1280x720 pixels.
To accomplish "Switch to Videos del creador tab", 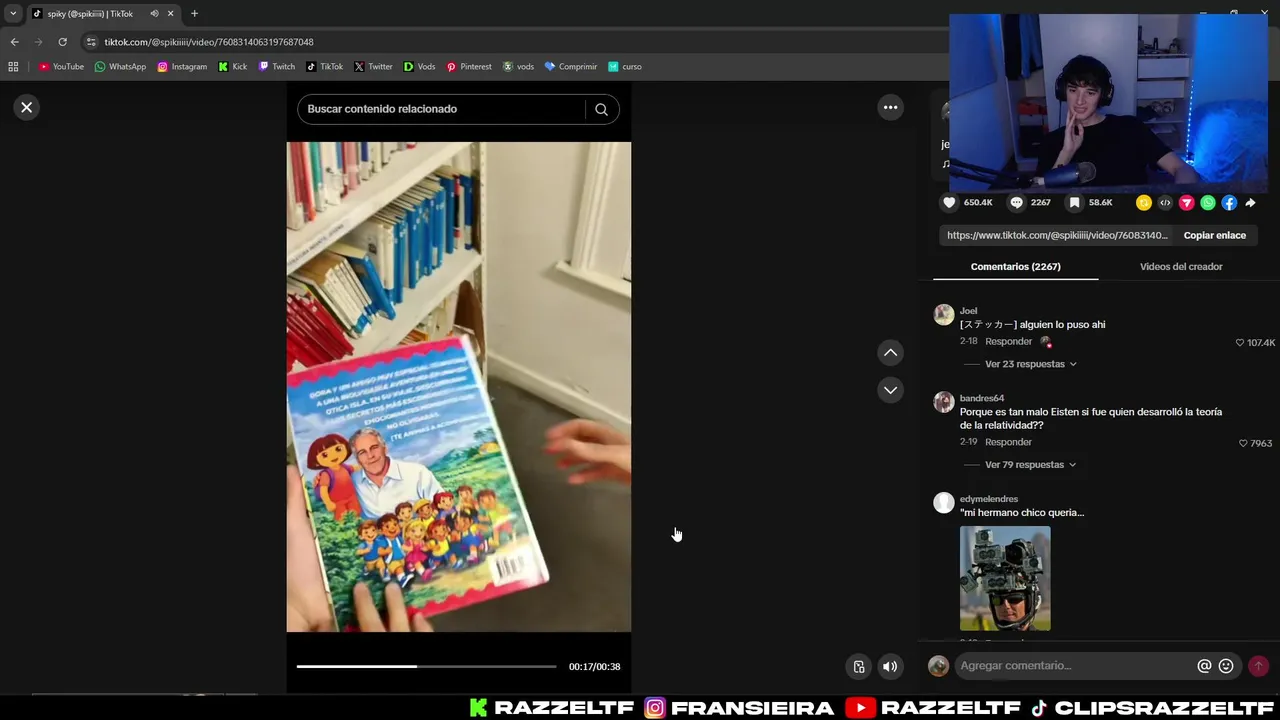I will (x=1181, y=267).
